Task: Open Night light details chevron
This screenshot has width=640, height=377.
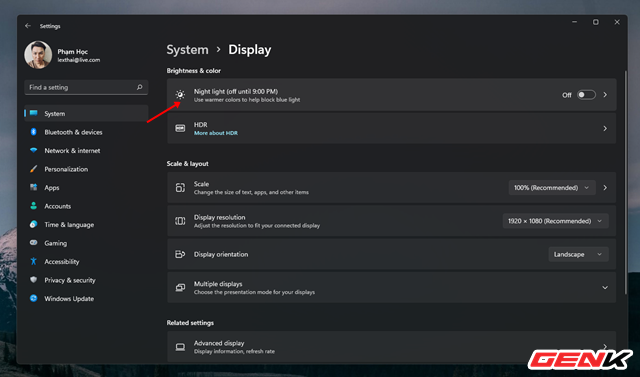Action: (605, 95)
